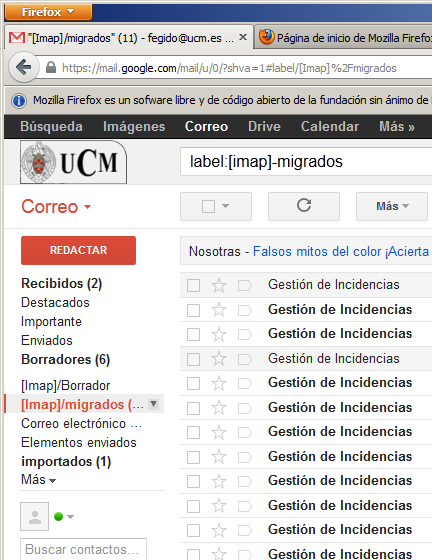Click the blue info icon in notification bar
The image size is (432, 560).
tap(19, 100)
